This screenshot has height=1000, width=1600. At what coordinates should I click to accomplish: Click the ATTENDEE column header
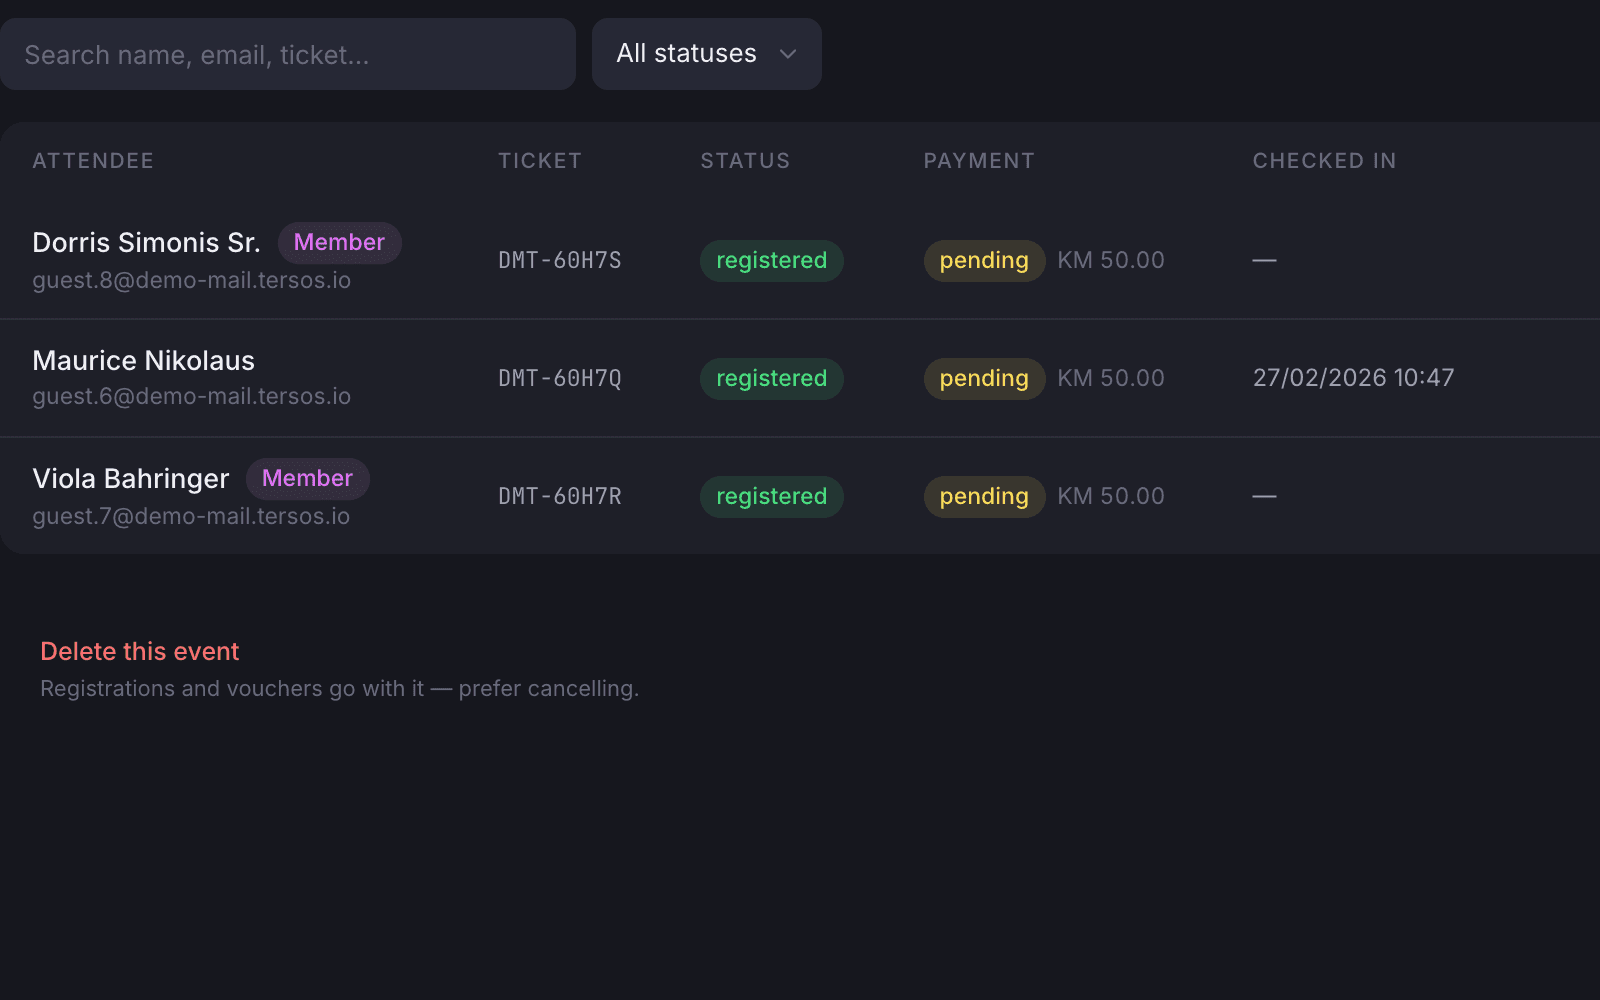93,160
